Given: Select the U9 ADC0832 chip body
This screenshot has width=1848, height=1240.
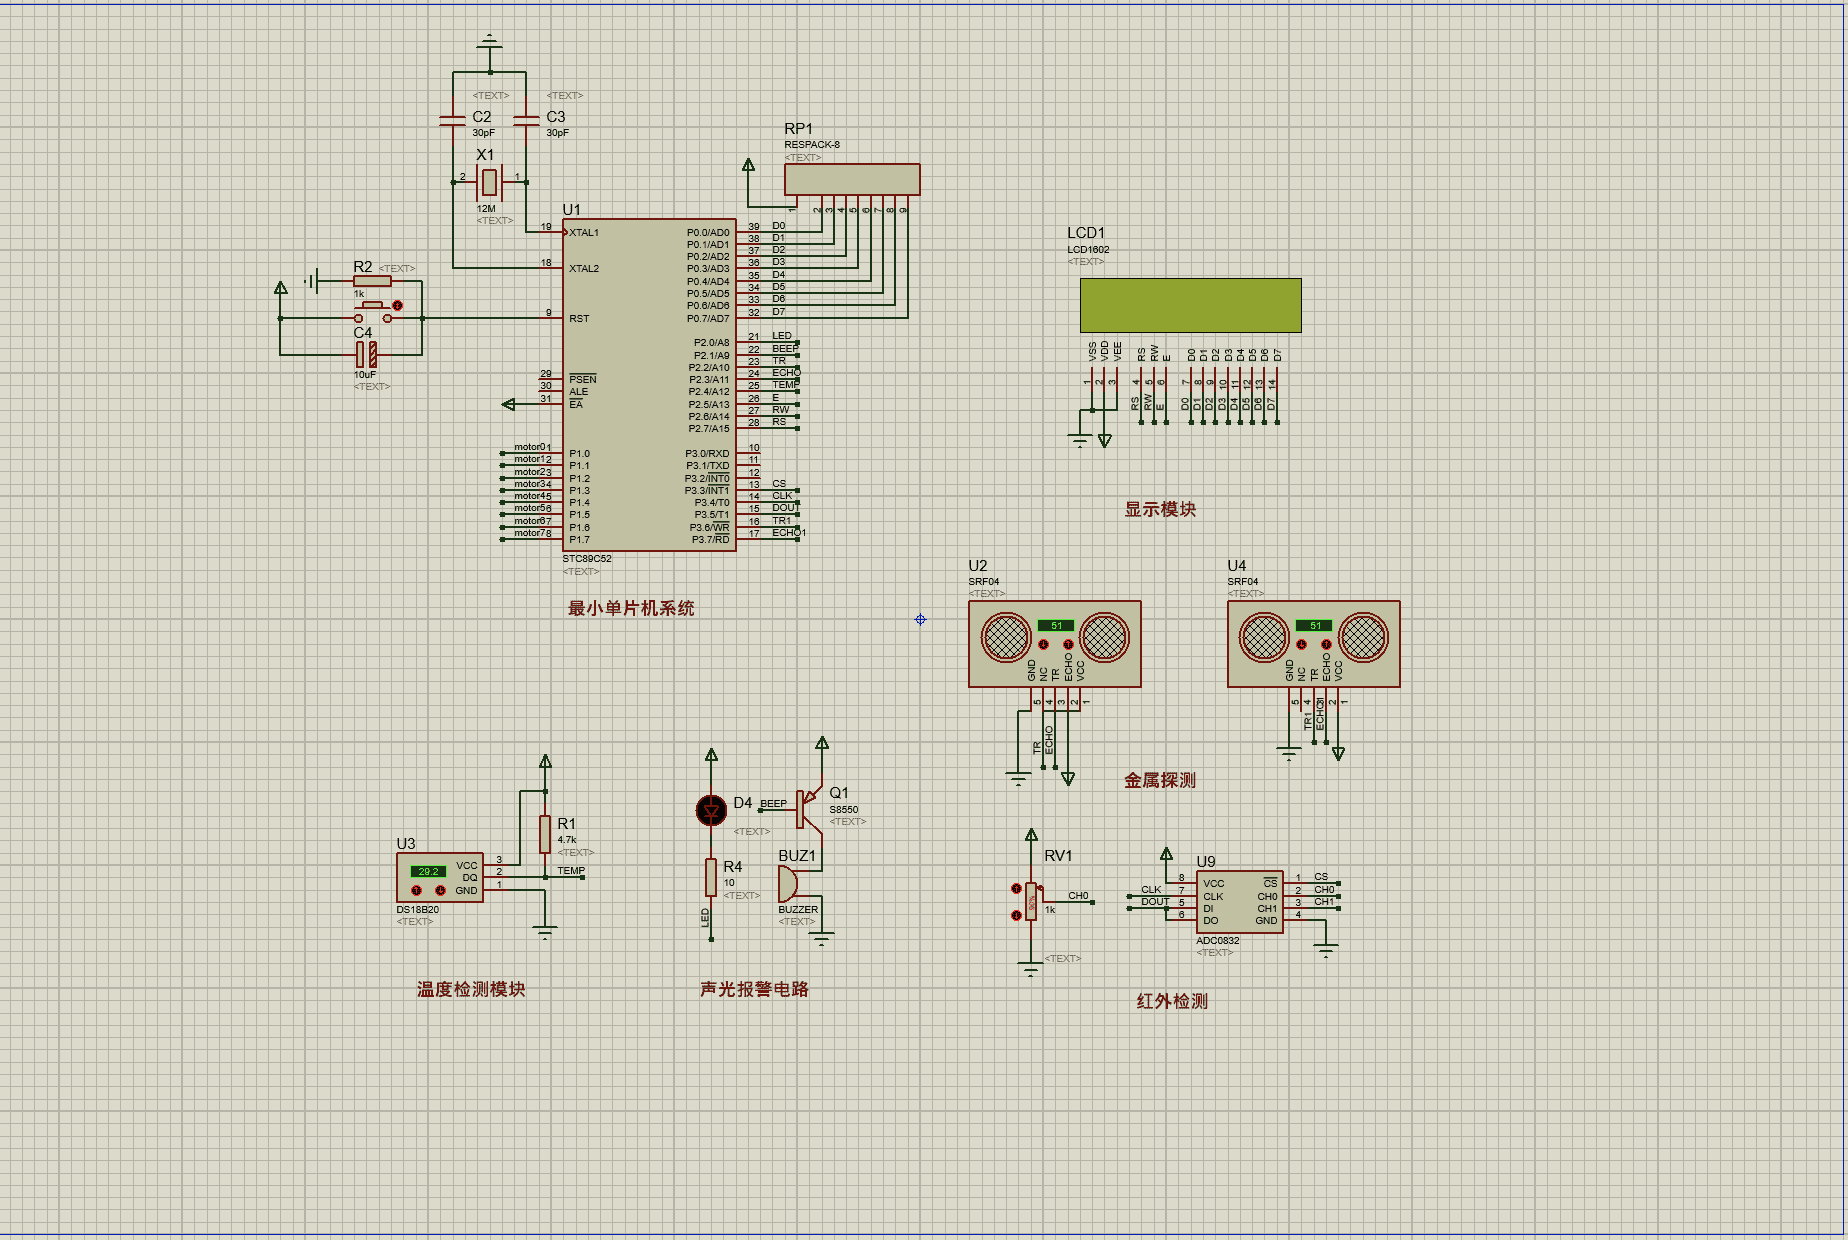Looking at the screenshot, I should (1240, 902).
